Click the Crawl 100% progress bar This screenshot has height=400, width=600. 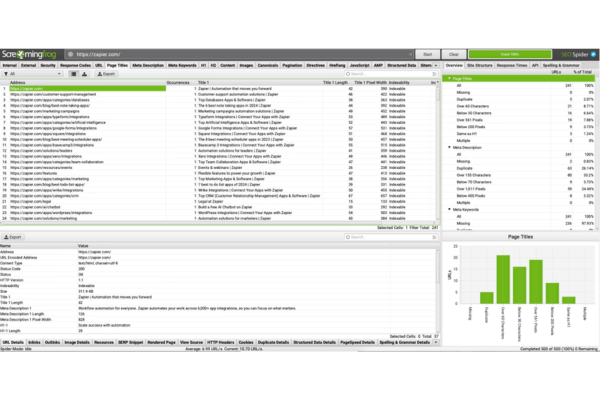510,54
